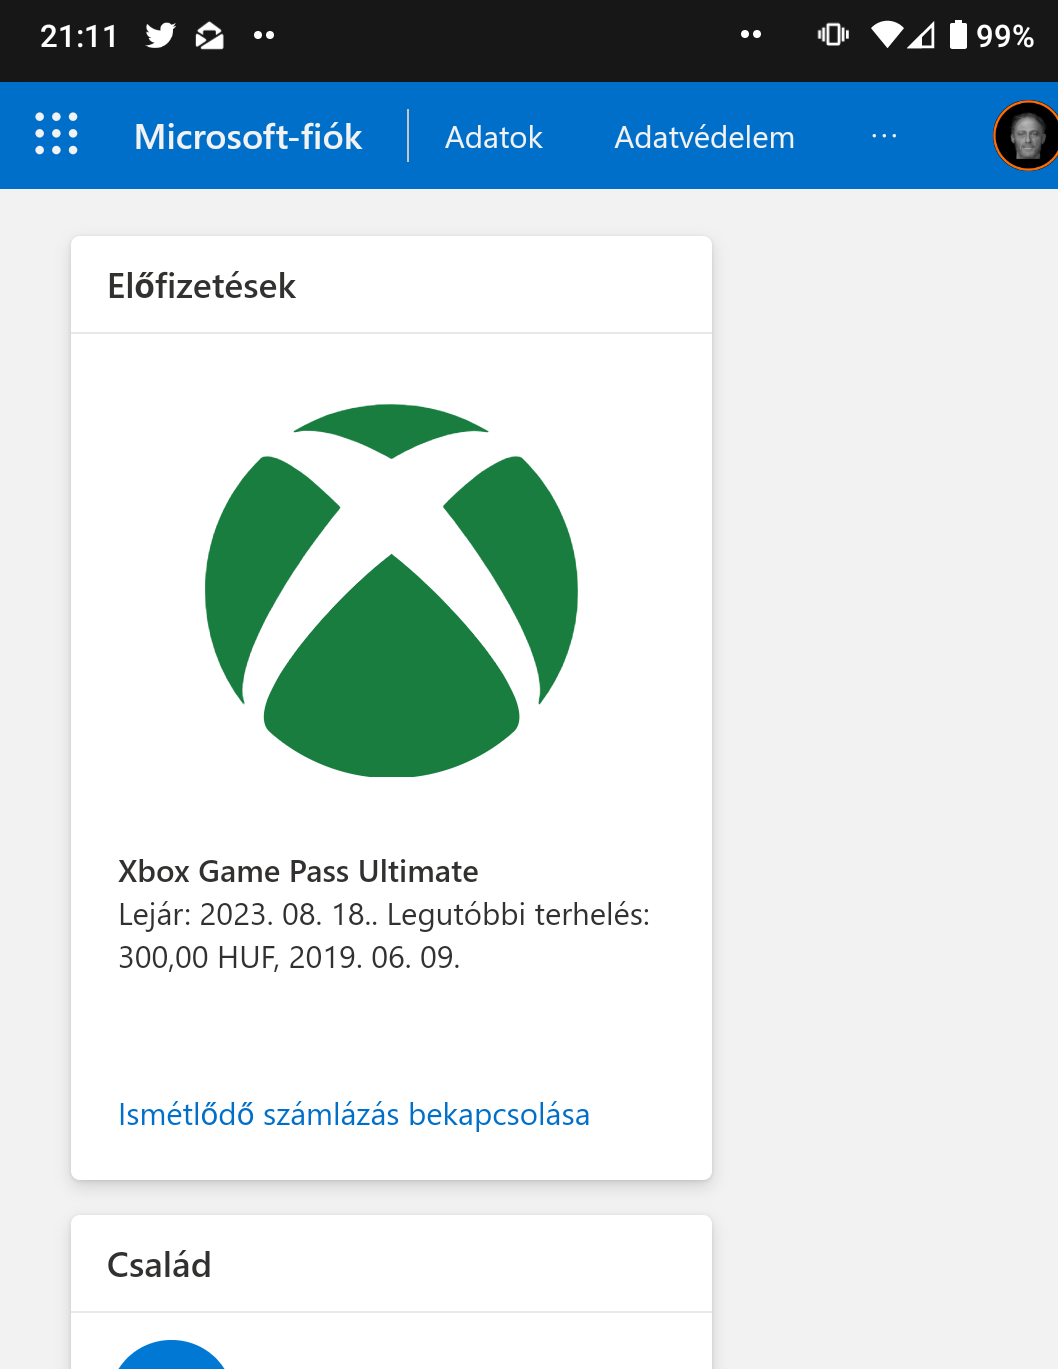Tap the Wi-Fi status icon
The image size is (1058, 1369).
click(x=887, y=35)
